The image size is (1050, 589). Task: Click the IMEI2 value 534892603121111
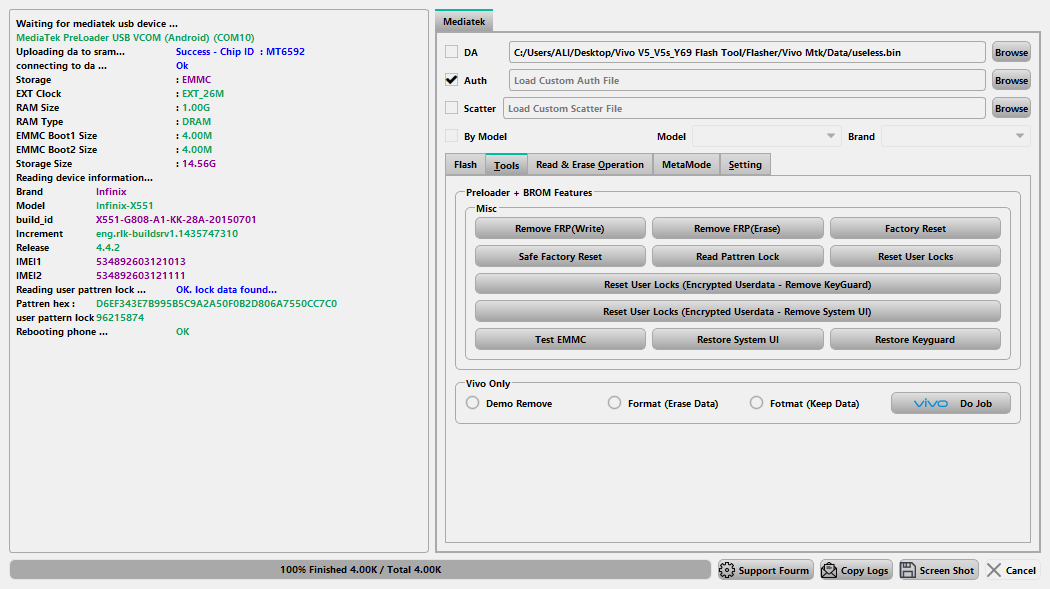(x=141, y=276)
